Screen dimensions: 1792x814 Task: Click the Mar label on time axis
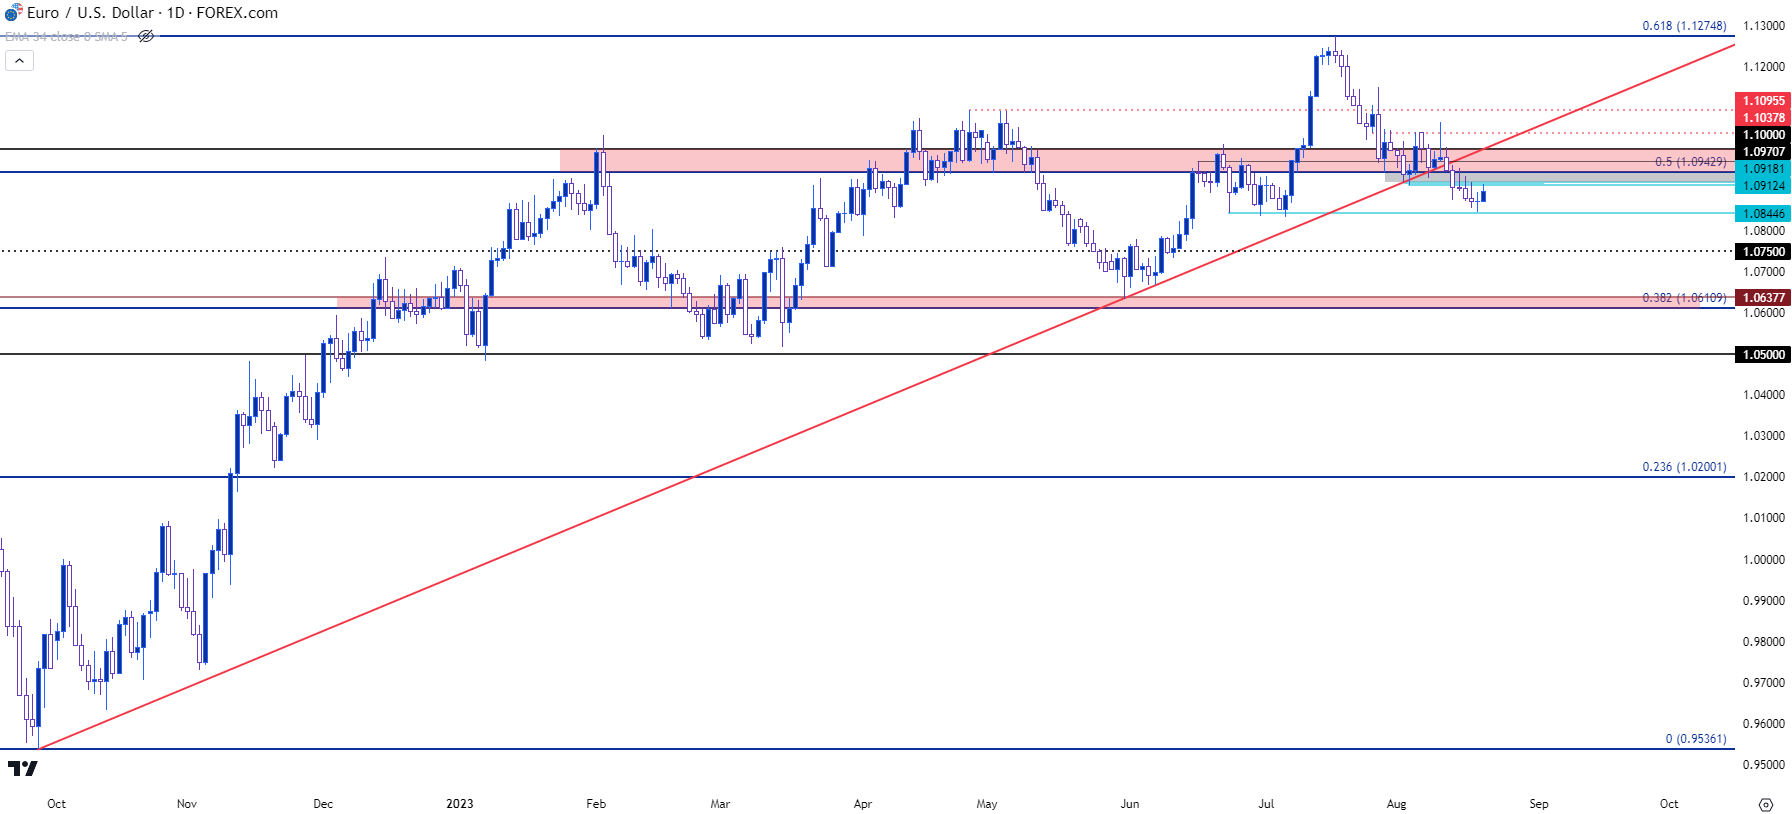click(x=720, y=804)
